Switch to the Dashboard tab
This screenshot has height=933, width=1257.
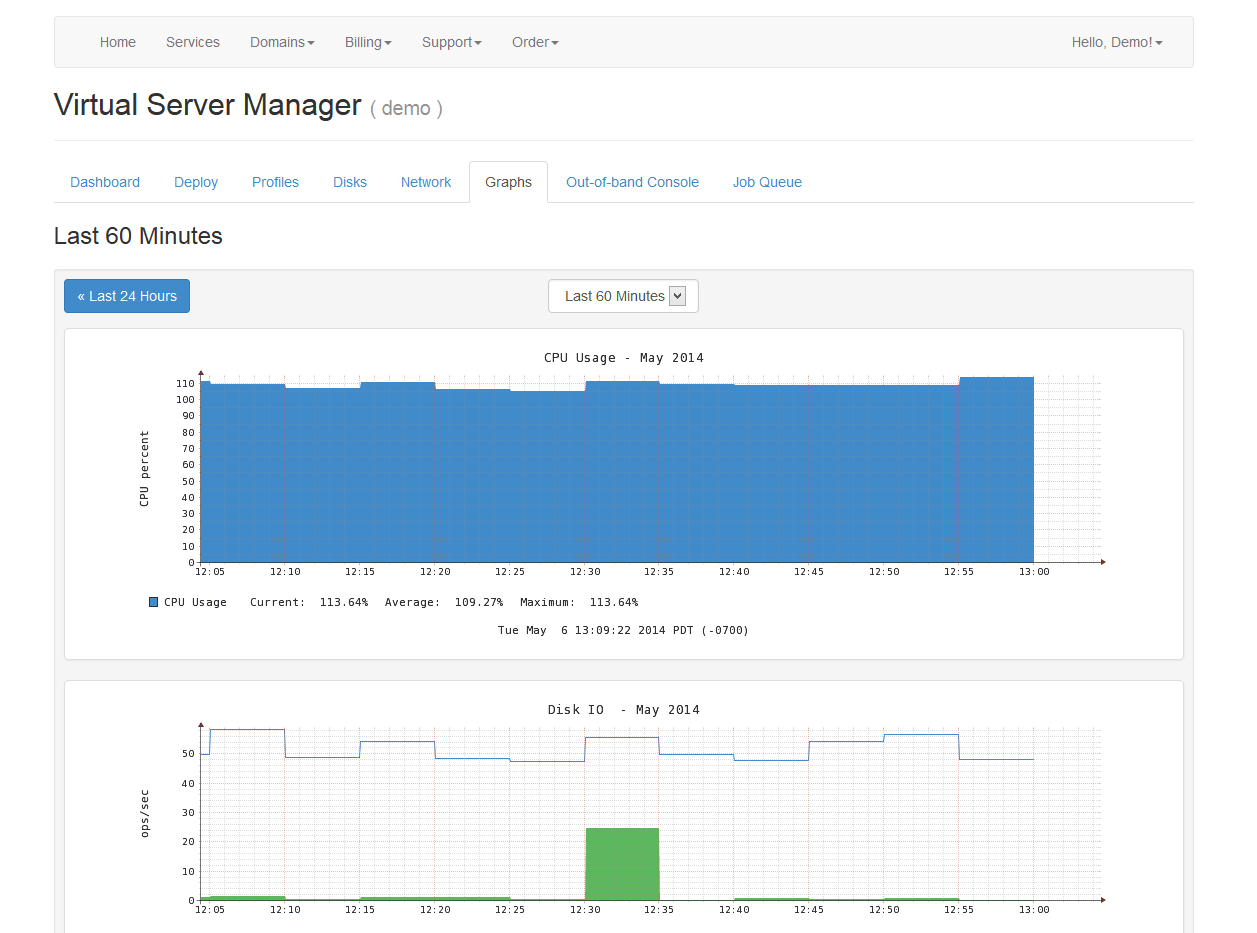[105, 182]
